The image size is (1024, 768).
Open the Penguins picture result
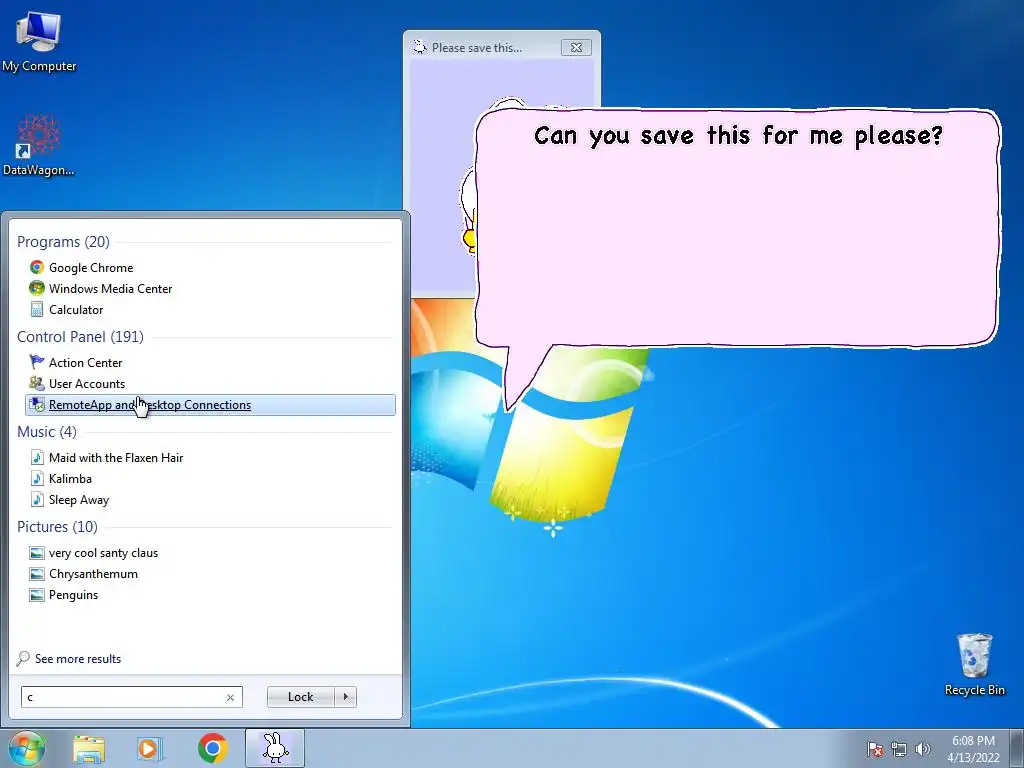210,595
